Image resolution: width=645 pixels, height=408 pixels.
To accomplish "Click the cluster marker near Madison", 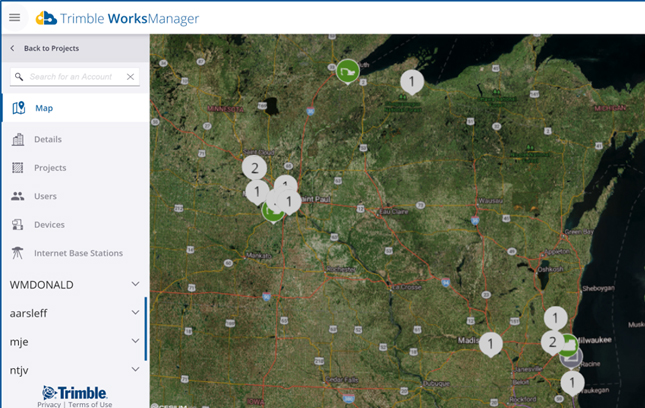I will click(x=490, y=343).
